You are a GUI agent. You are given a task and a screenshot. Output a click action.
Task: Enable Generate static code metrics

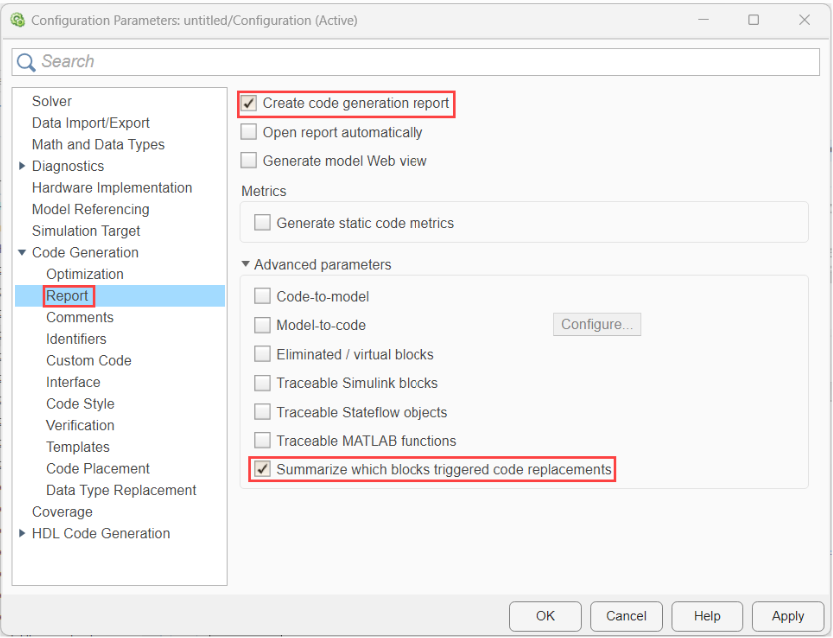tap(262, 221)
